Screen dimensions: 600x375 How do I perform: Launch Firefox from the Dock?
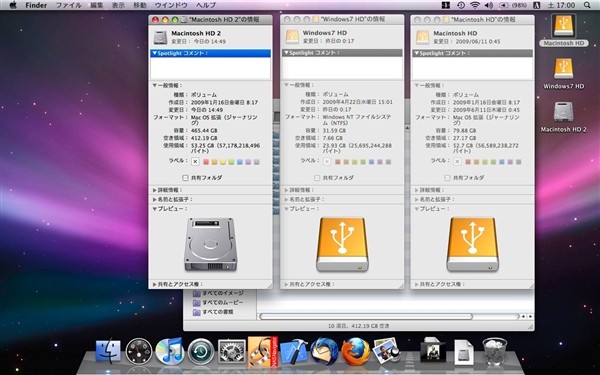355,351
